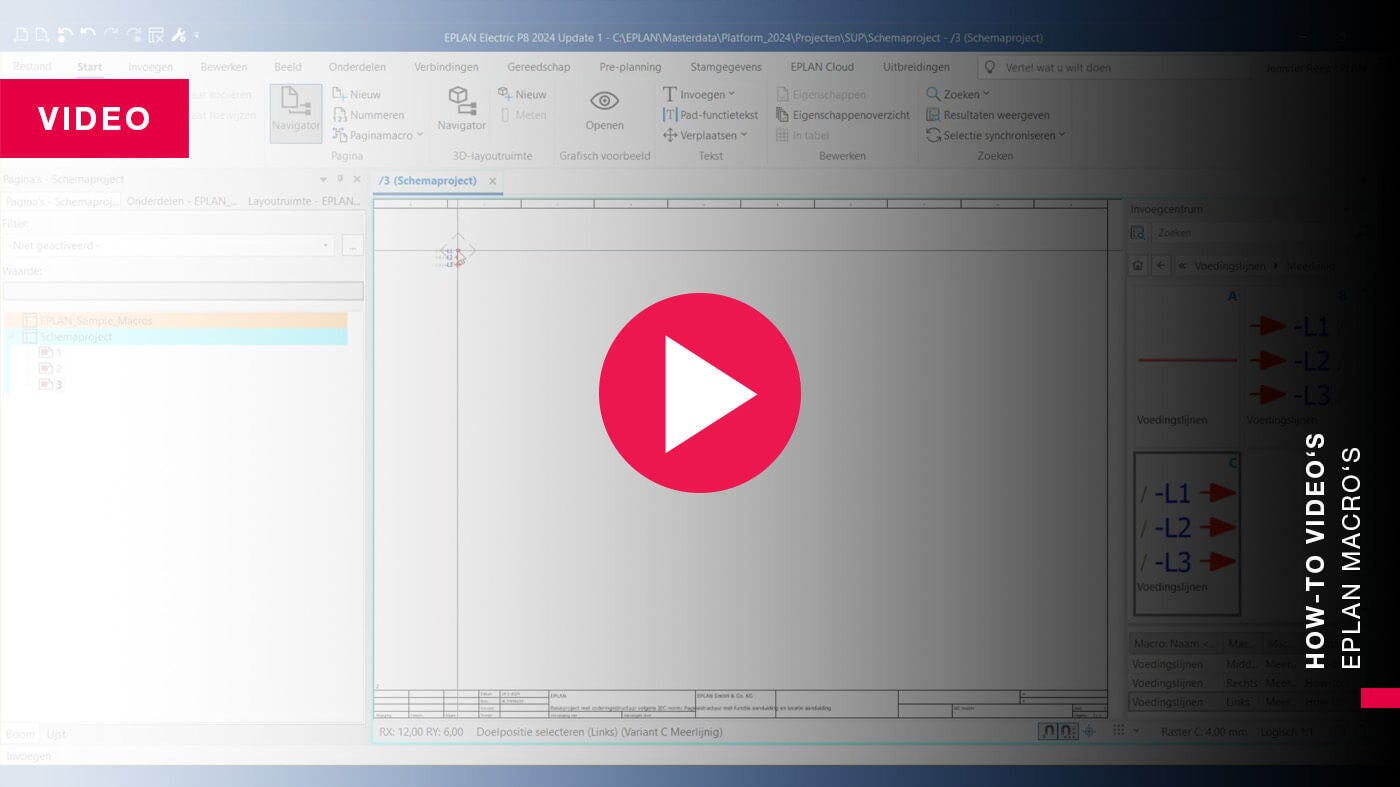1400x787 pixels.
Task: Click the Meten measure tool
Action: (x=522, y=115)
